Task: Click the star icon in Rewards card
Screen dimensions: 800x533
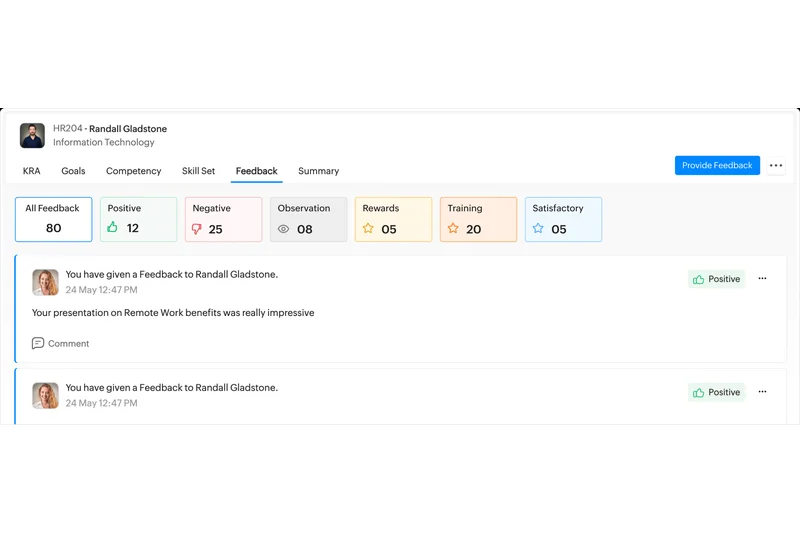Action: coord(368,229)
